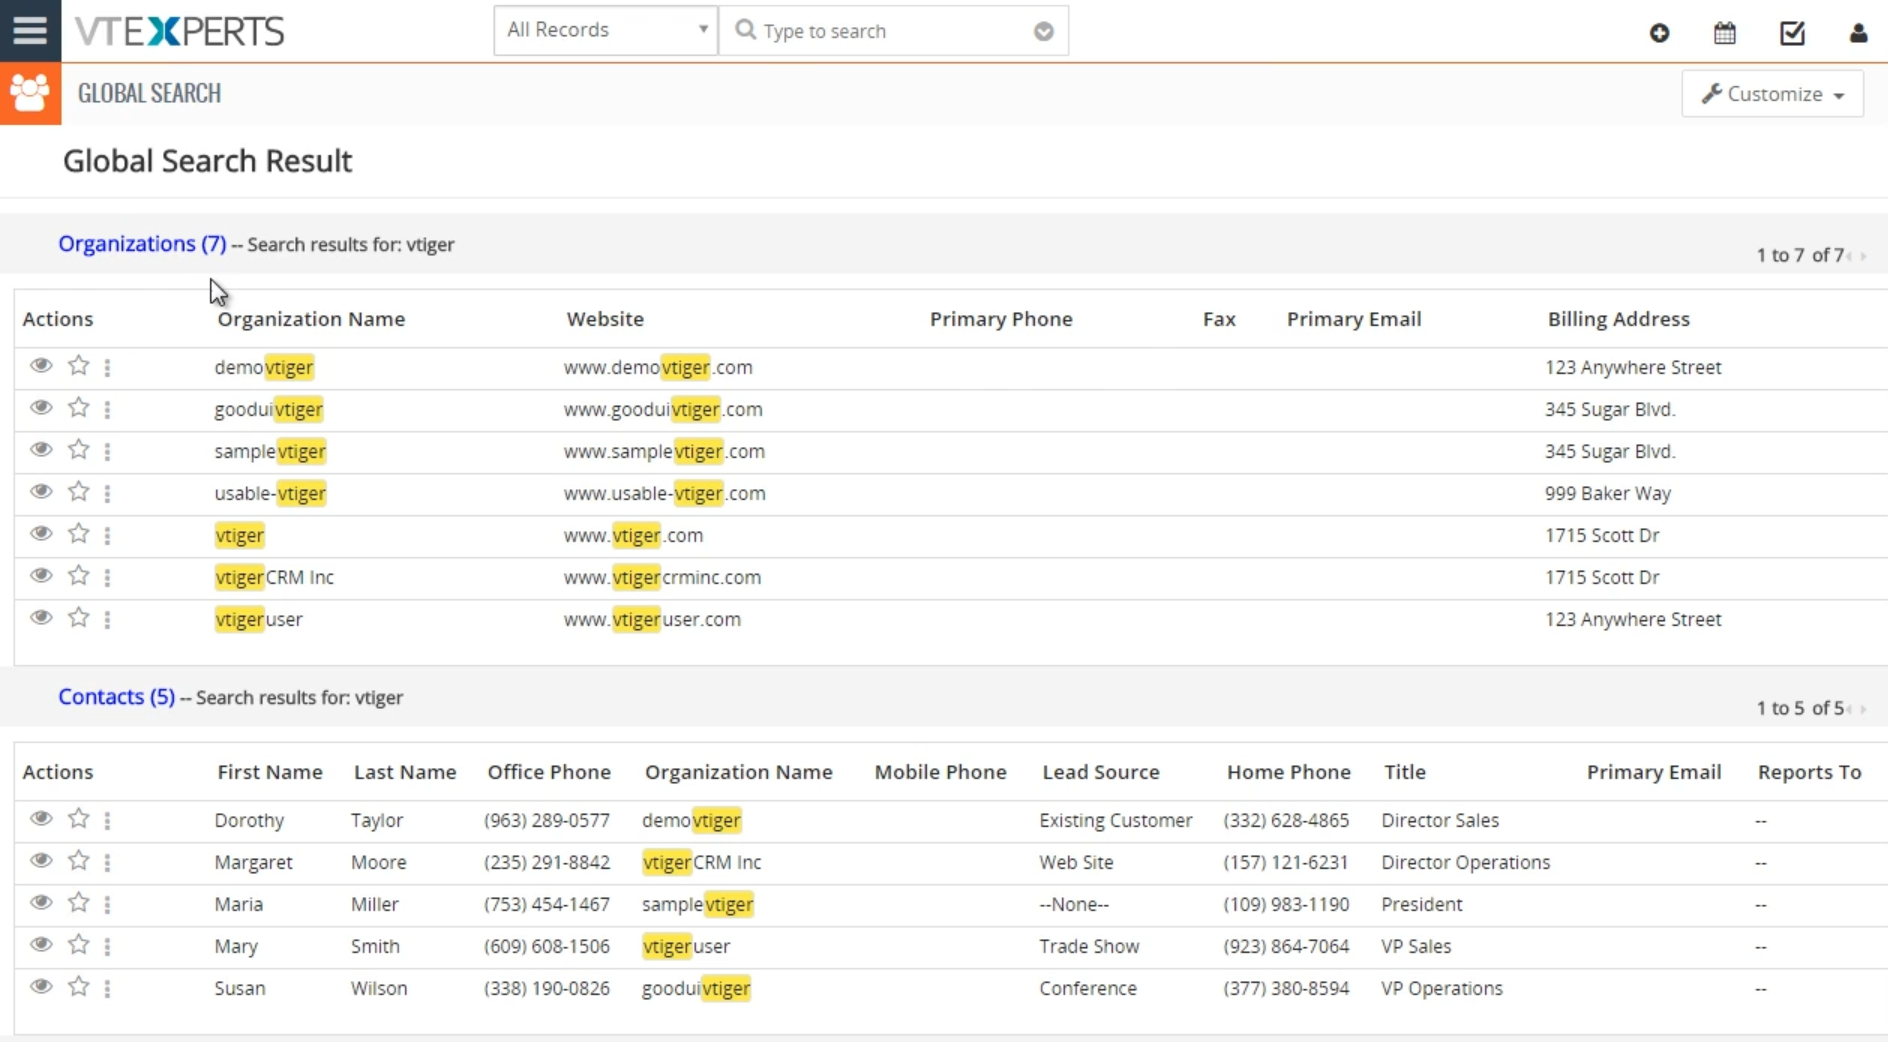Click in the Type to search field

(893, 31)
